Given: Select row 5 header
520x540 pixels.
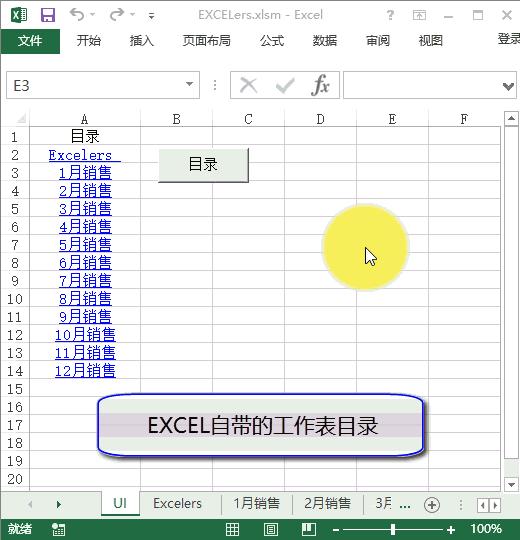Looking at the screenshot, I should (x=15, y=209).
